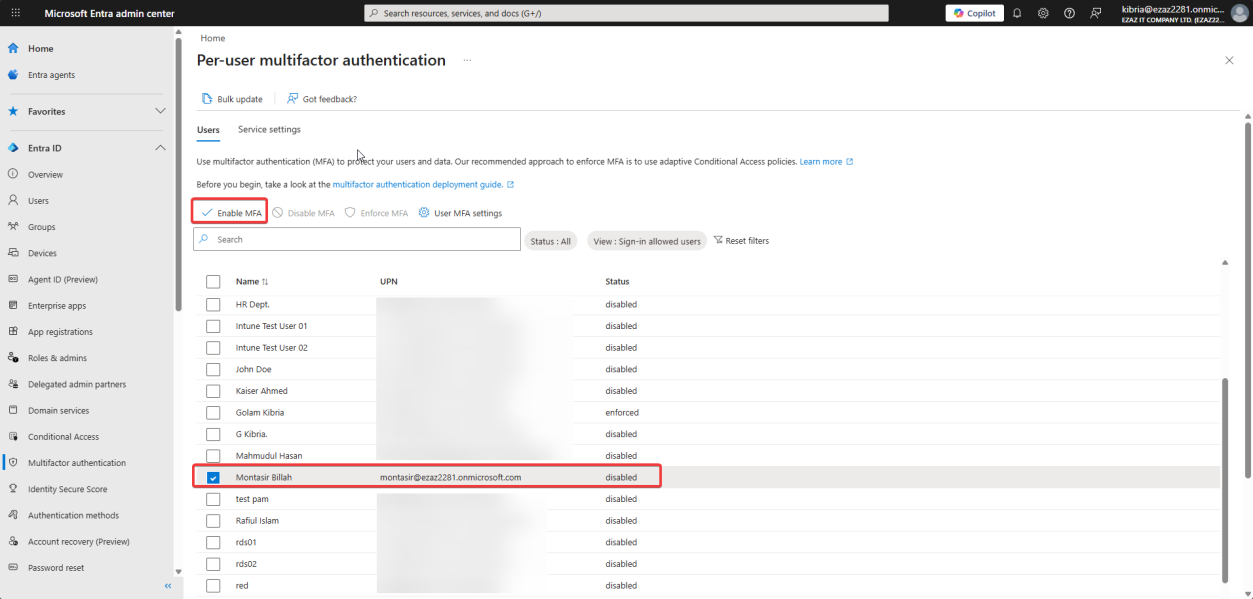Toggle the select-all checkbox in header

213,282
